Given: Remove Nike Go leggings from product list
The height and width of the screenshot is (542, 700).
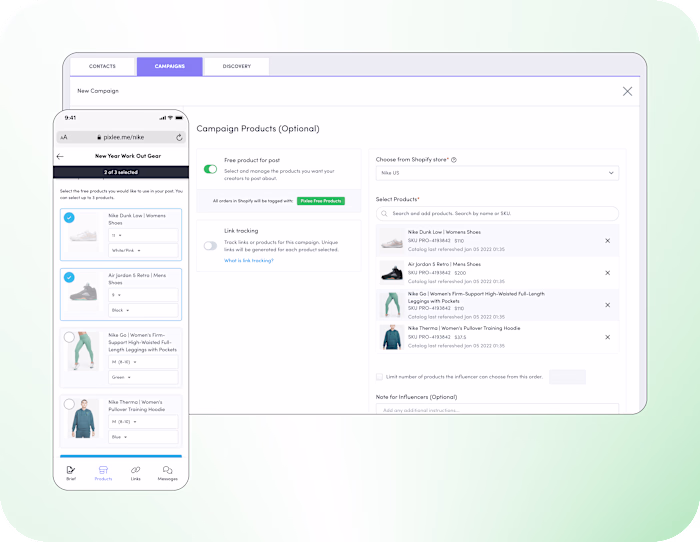Looking at the screenshot, I should coord(607,305).
